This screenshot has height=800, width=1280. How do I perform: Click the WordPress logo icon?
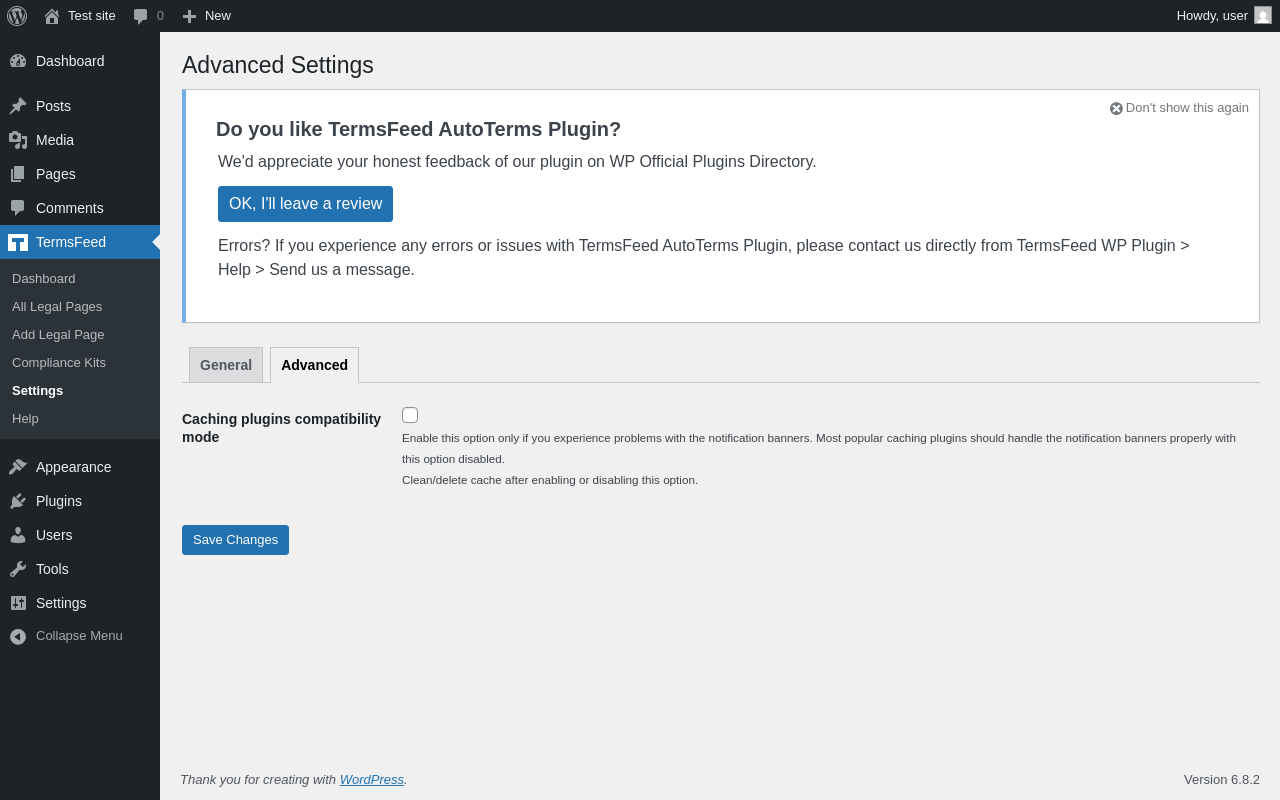click(17, 16)
